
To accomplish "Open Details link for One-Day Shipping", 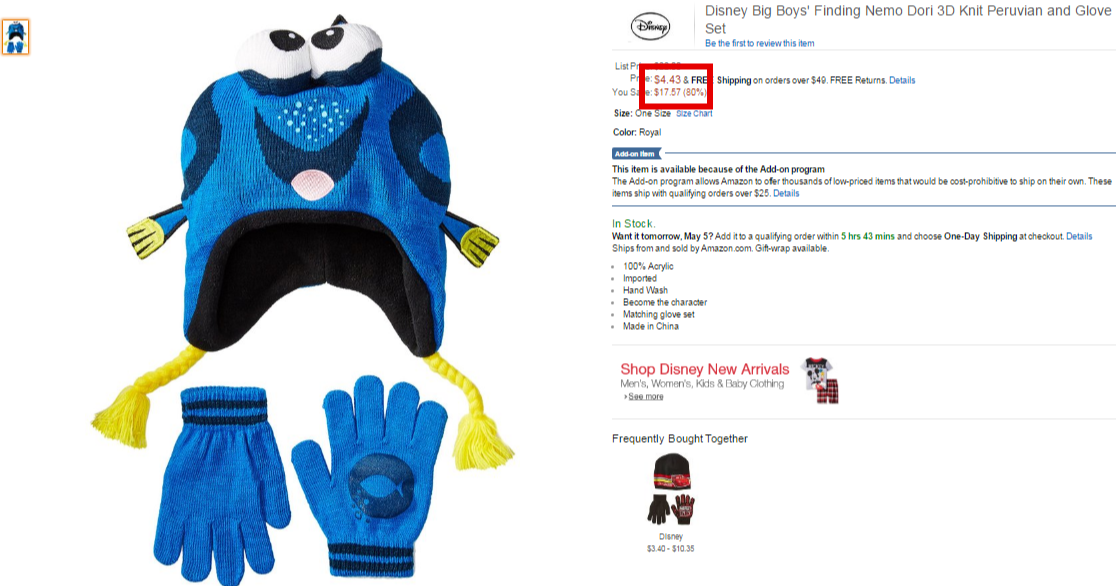I will tap(1079, 236).
